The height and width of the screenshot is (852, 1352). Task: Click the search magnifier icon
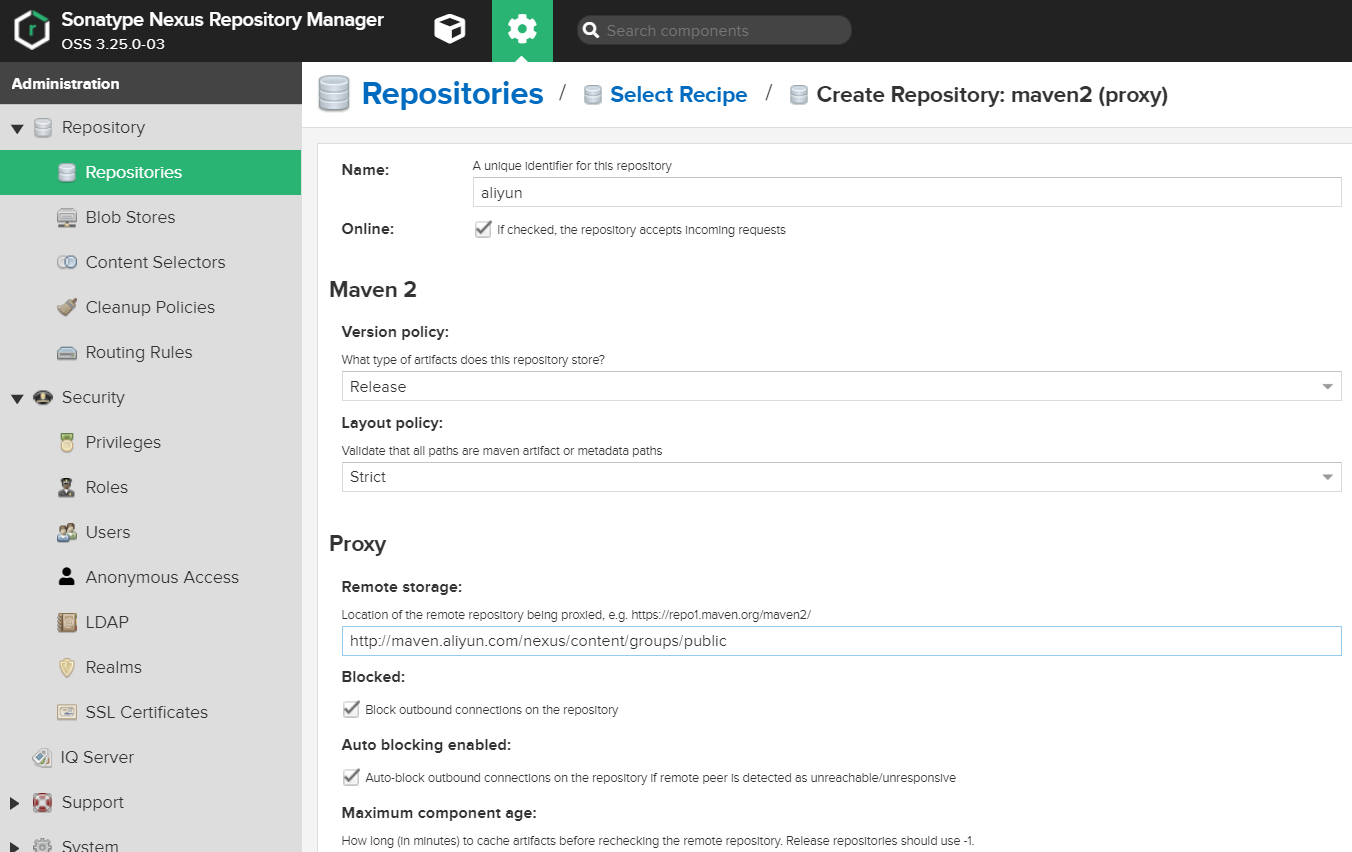tap(591, 31)
